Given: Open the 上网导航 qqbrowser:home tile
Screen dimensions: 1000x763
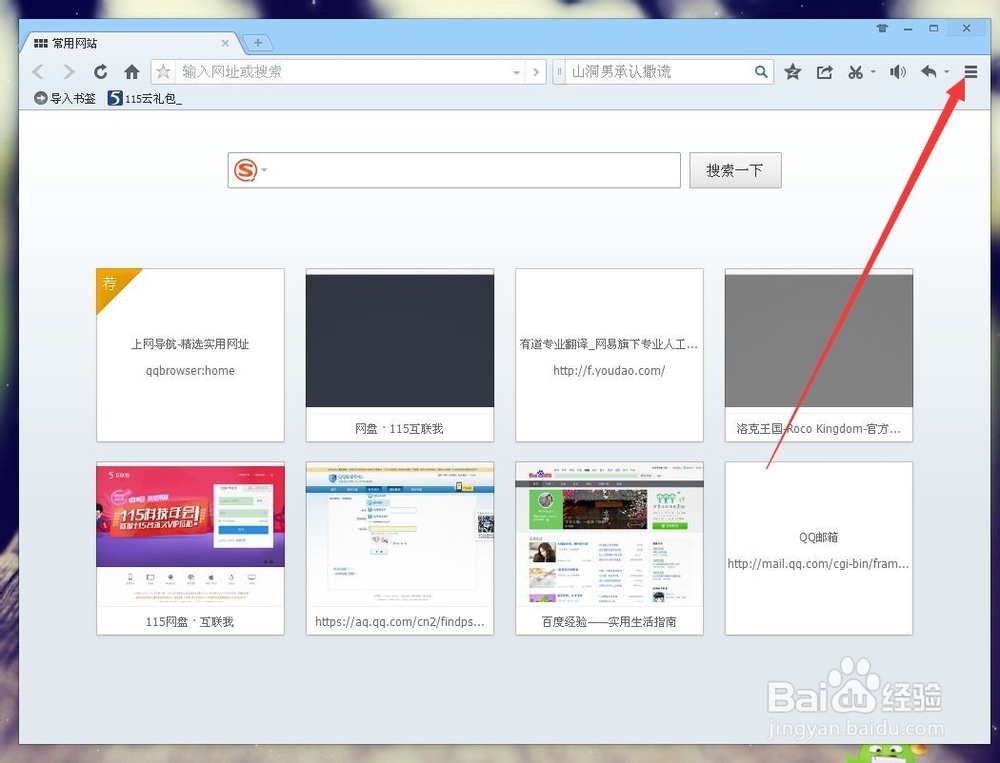Looking at the screenshot, I should coord(190,355).
